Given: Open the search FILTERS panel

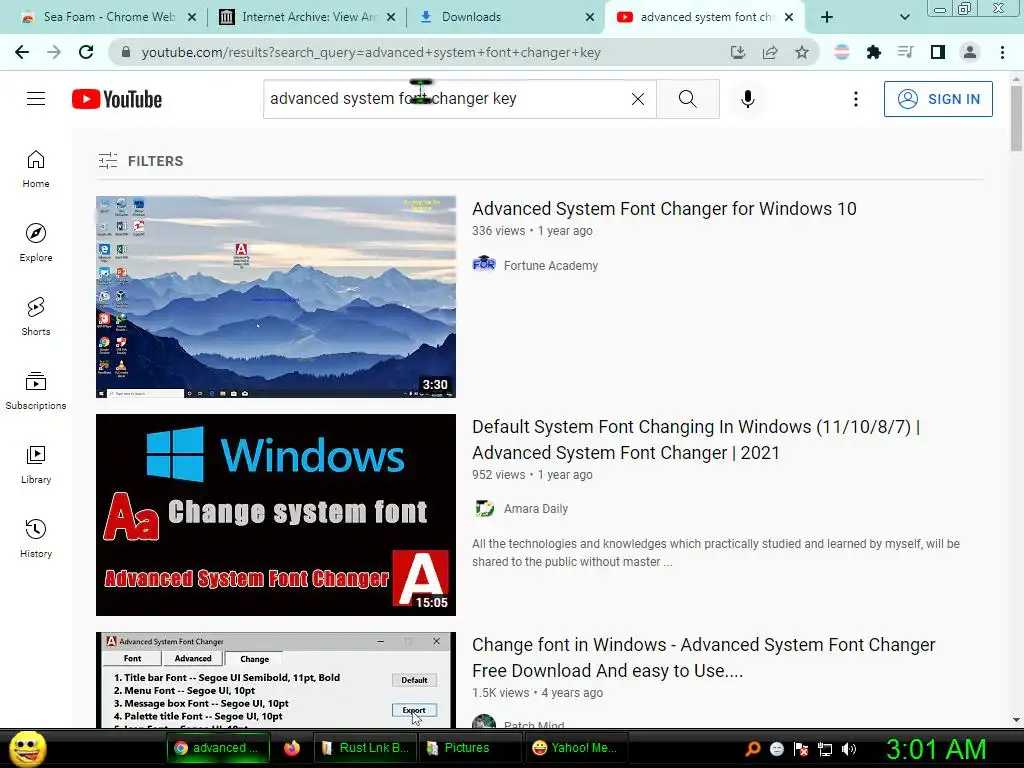Looking at the screenshot, I should pyautogui.click(x=140, y=161).
